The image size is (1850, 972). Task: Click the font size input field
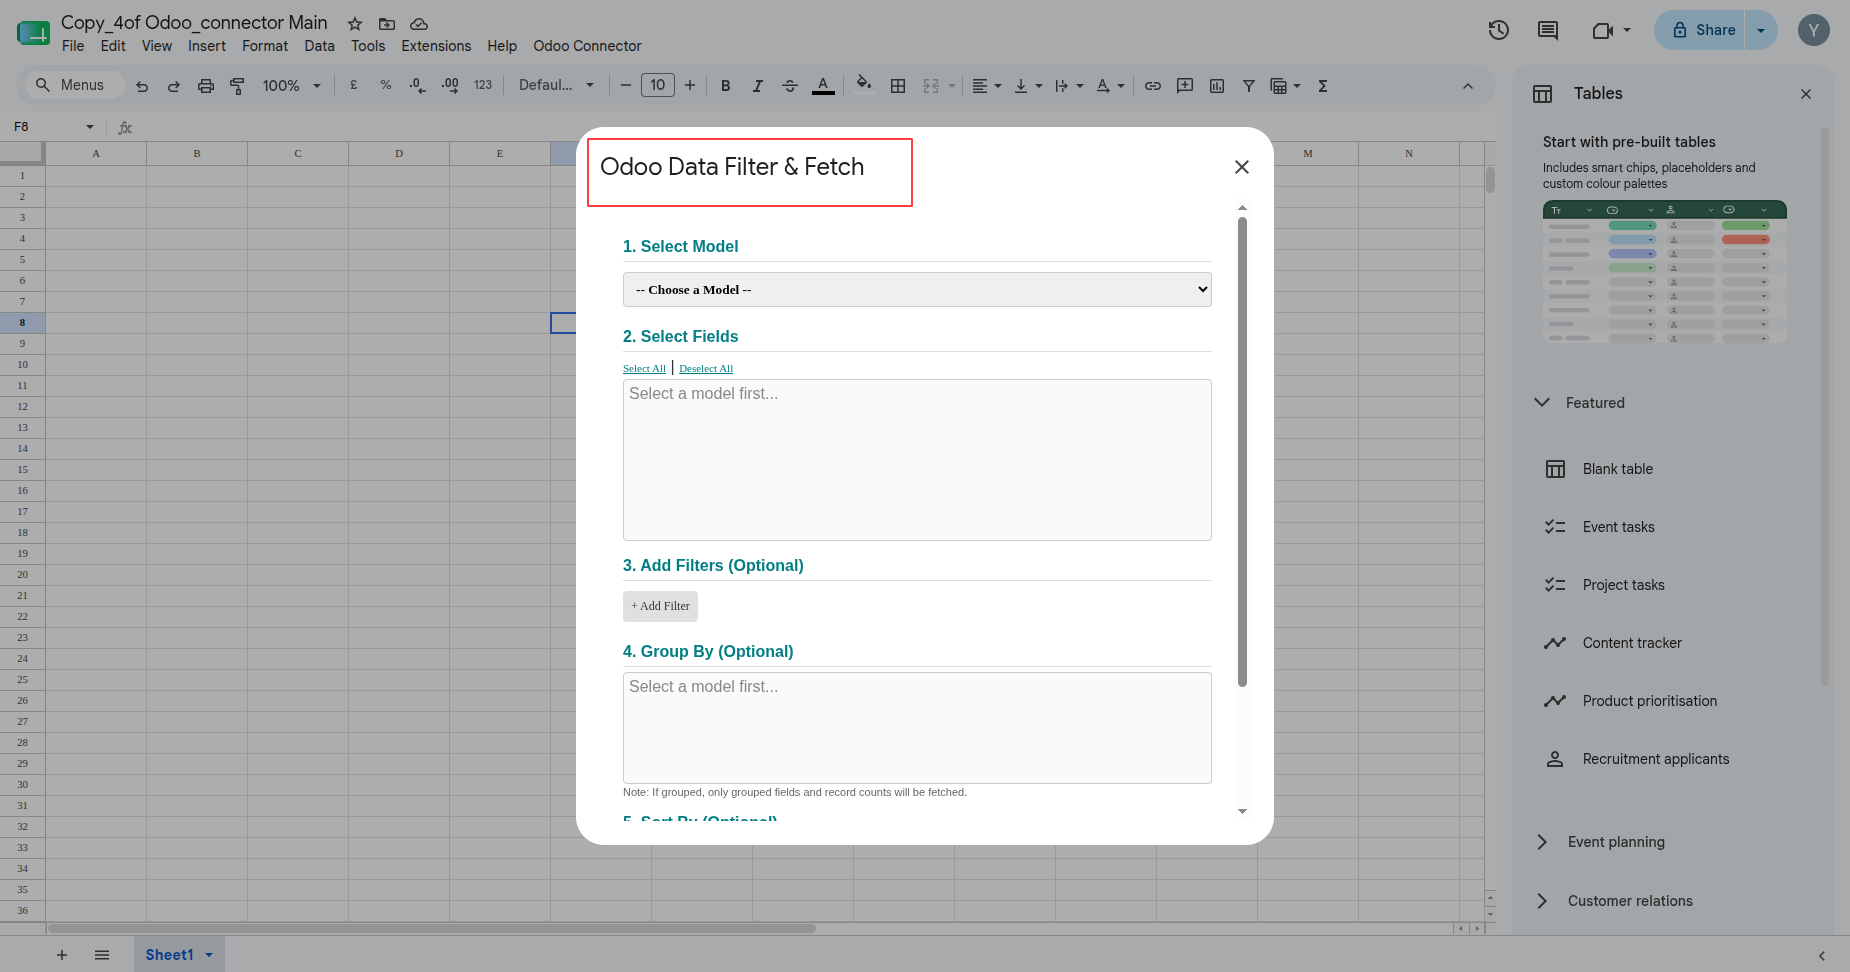[658, 85]
